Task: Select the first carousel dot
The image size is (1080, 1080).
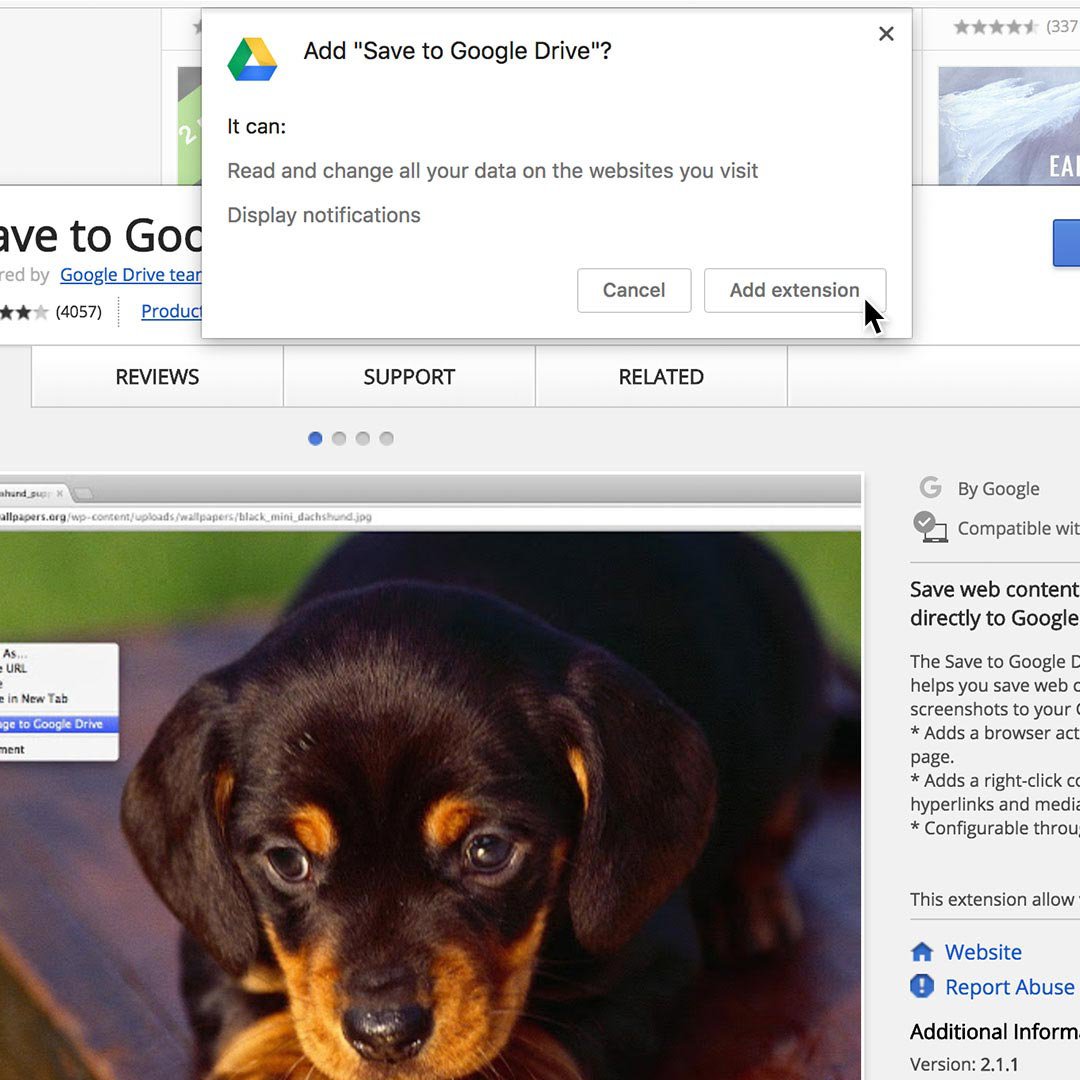Action: (x=315, y=439)
